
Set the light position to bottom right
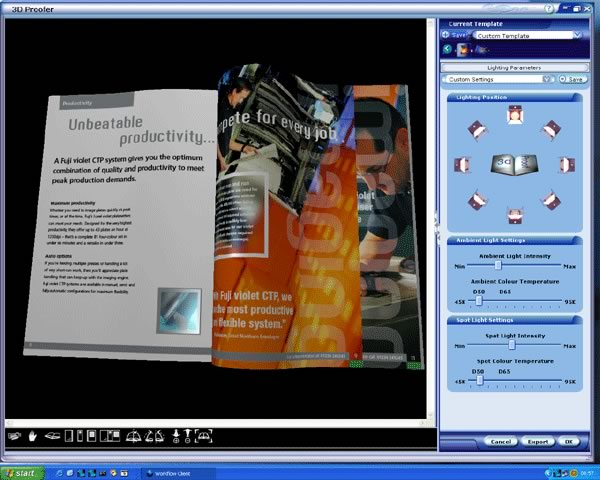(551, 200)
